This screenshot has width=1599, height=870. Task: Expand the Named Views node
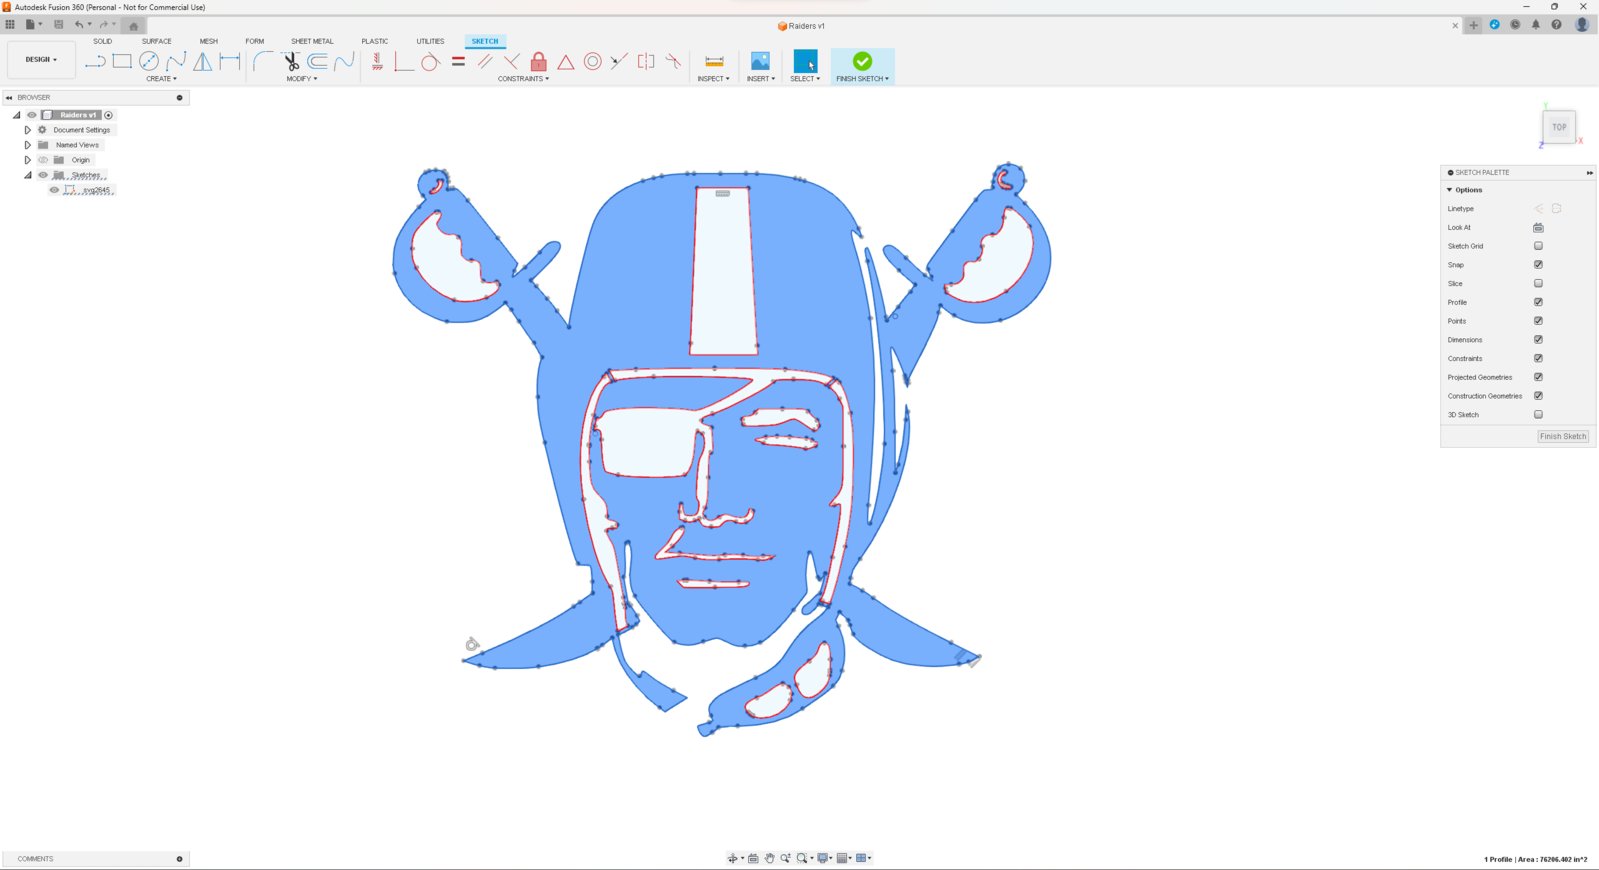28,145
